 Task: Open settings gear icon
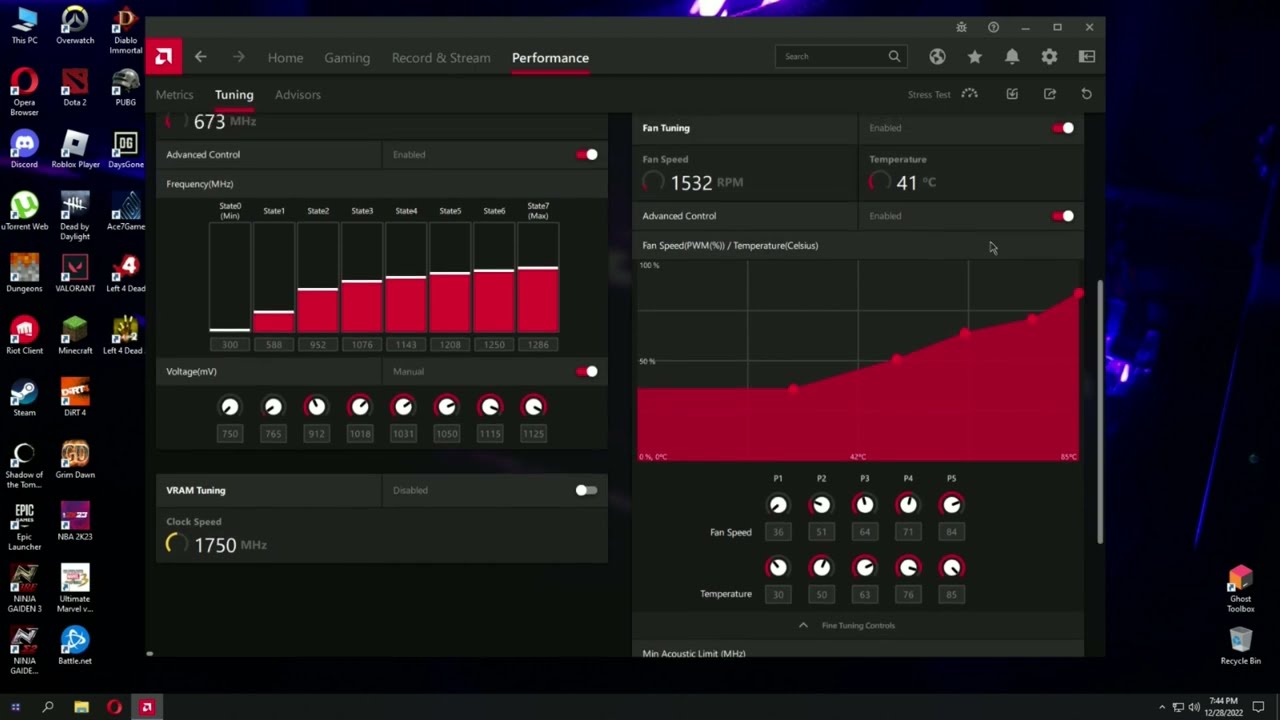coord(1049,57)
